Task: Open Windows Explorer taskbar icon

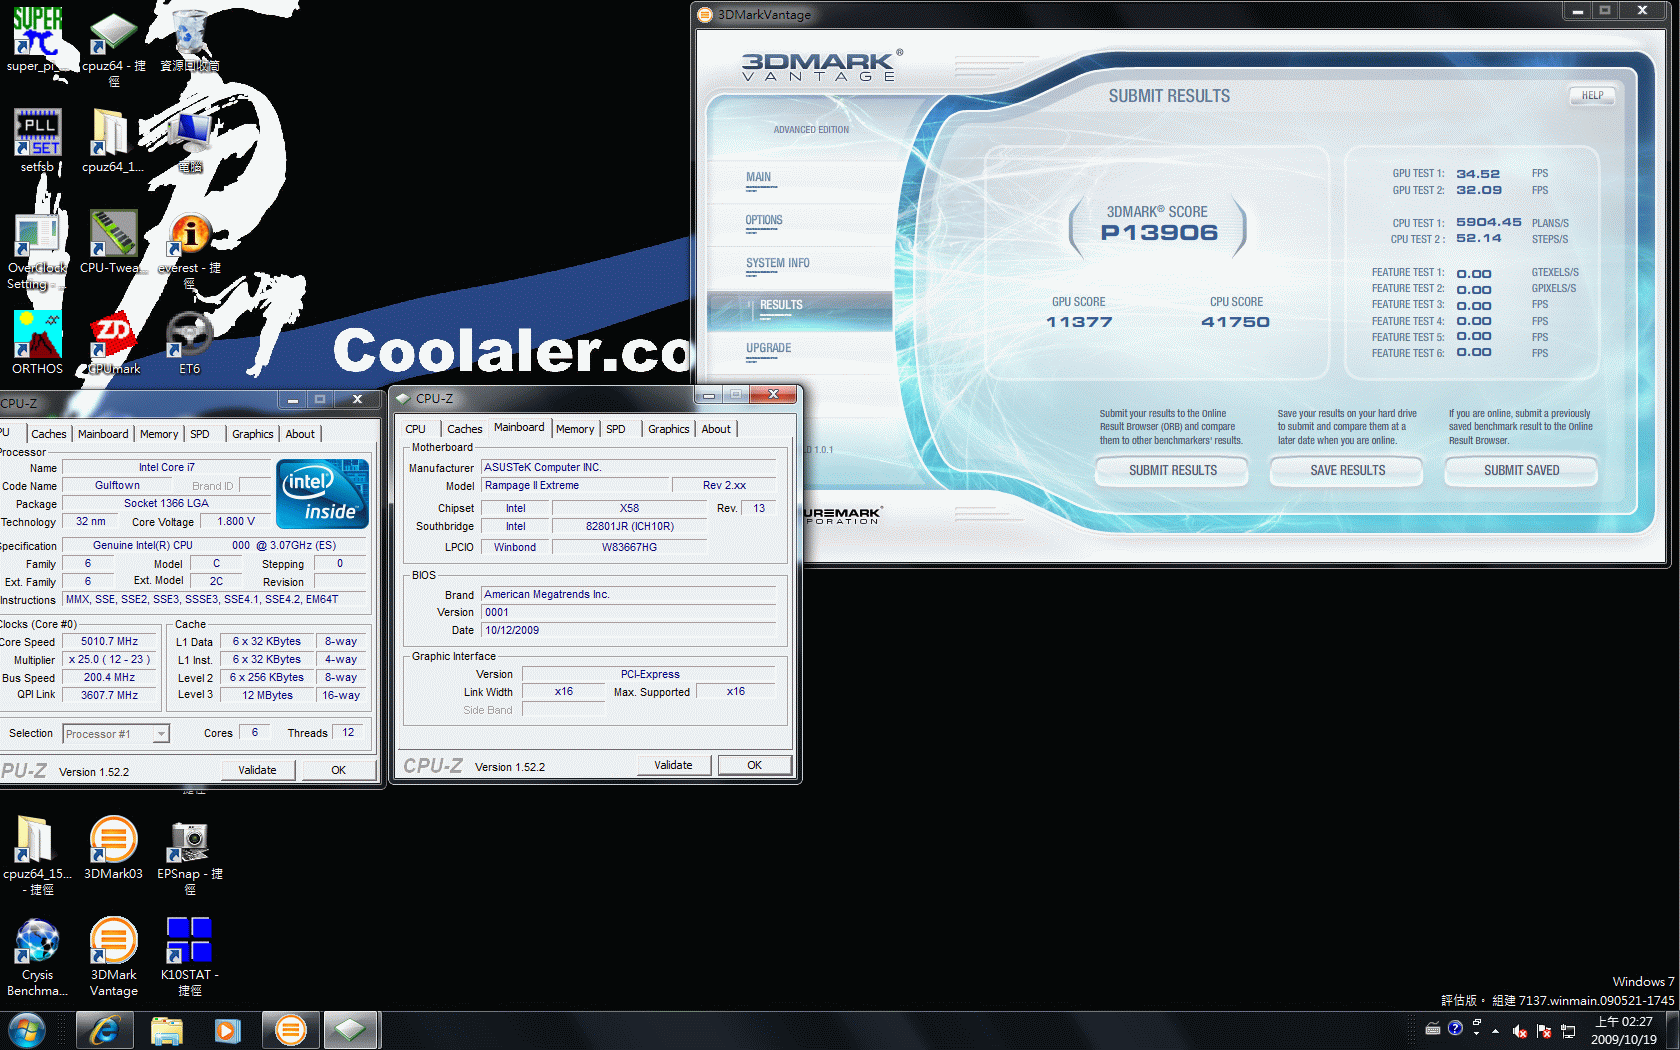Action: 167,1030
